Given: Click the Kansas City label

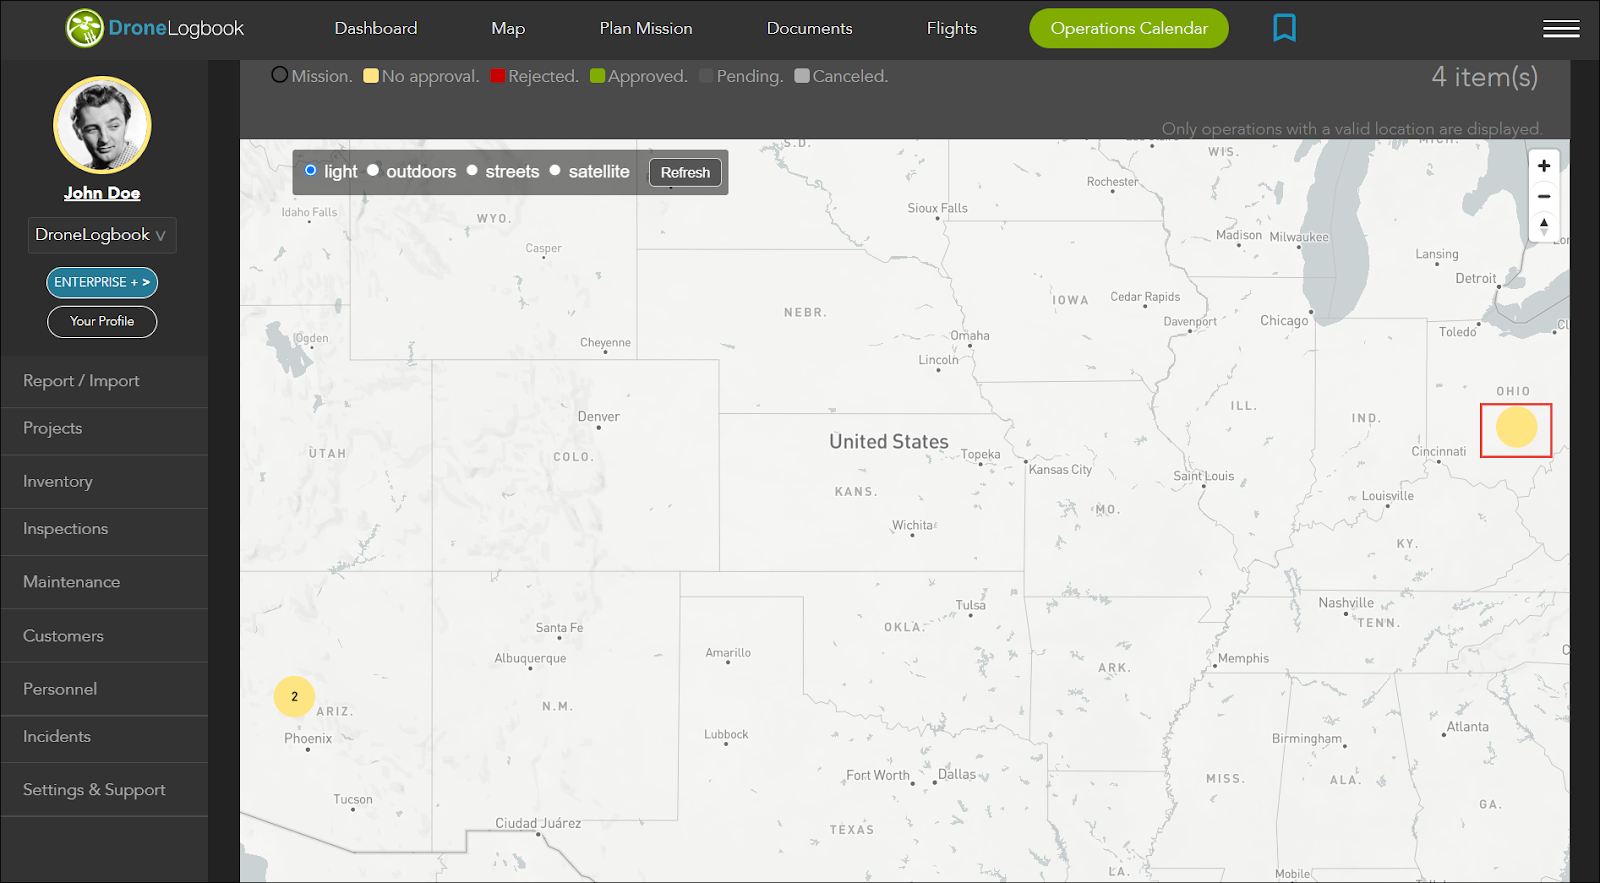Looking at the screenshot, I should 1060,470.
